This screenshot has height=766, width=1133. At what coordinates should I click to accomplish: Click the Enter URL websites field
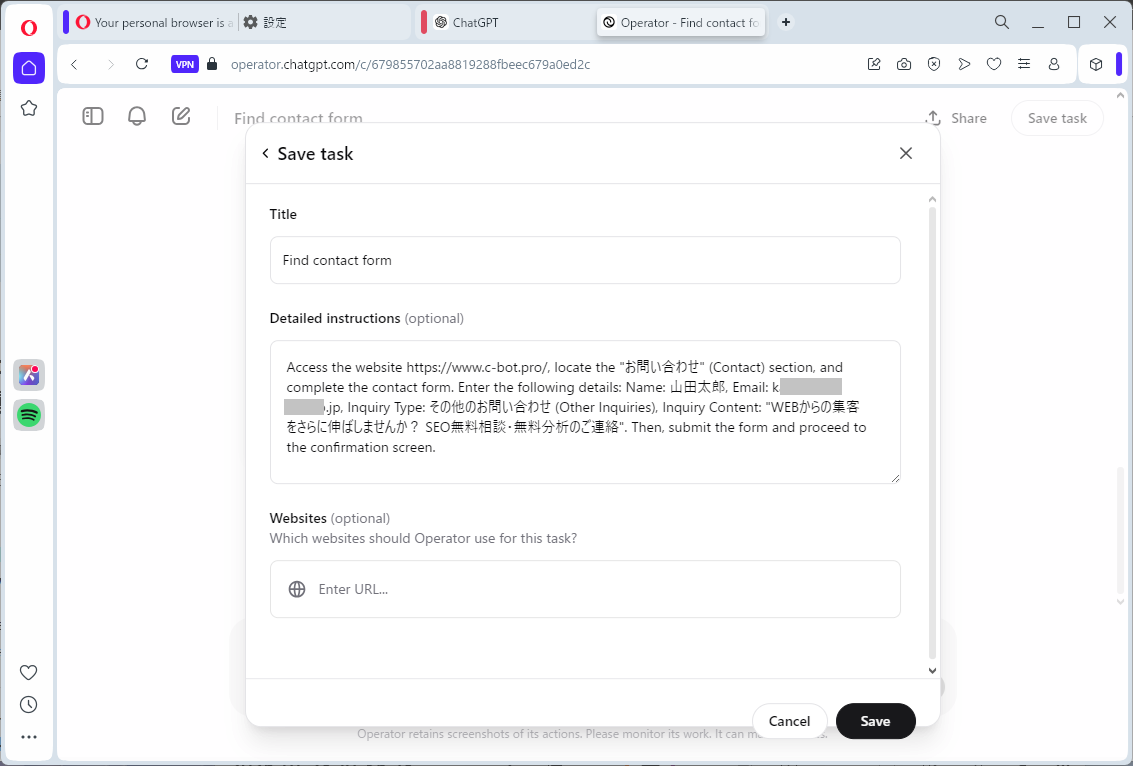tap(585, 589)
